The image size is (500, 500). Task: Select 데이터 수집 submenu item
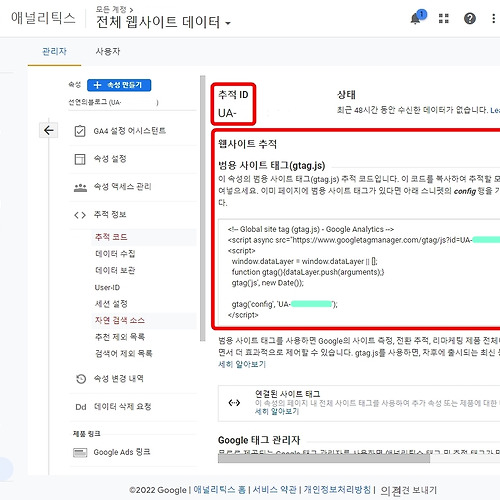(x=115, y=254)
